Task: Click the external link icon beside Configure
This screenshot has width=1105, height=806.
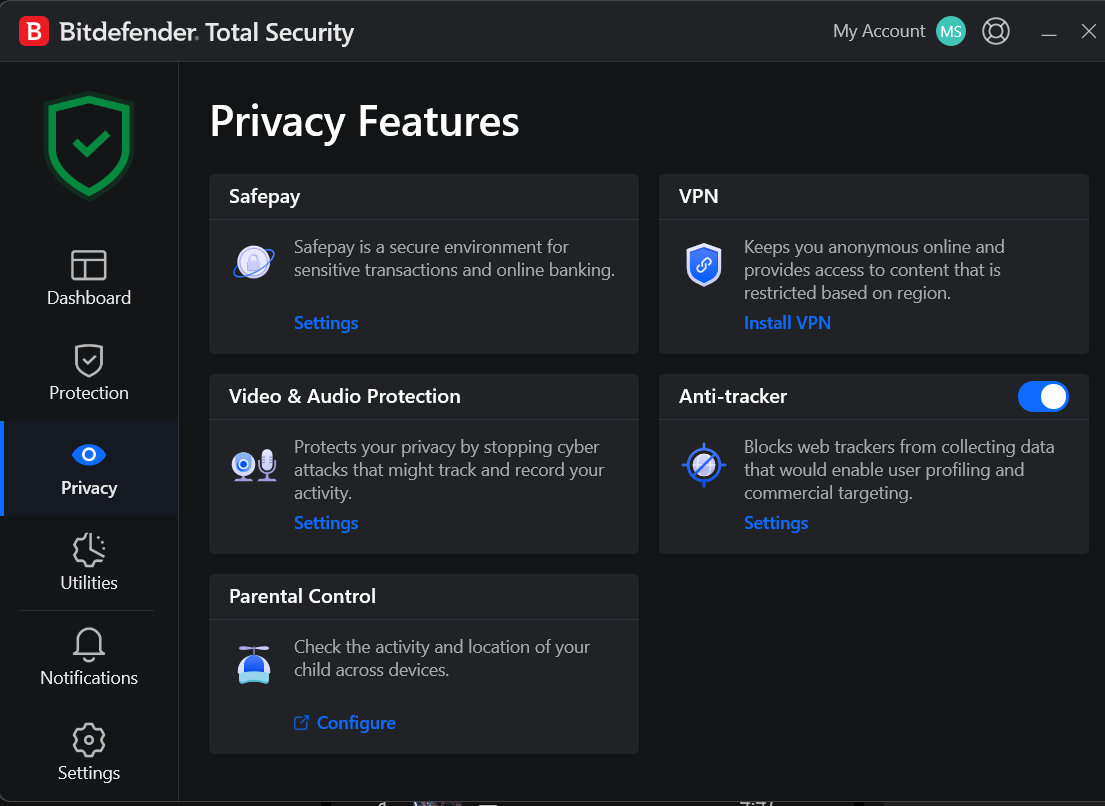Action: tap(301, 723)
